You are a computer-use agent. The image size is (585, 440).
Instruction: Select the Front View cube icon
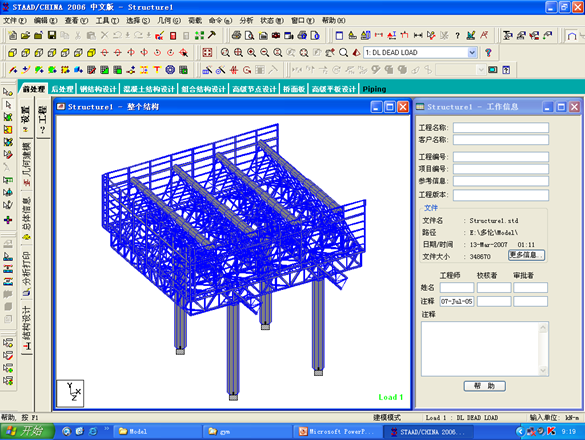click(x=12, y=53)
